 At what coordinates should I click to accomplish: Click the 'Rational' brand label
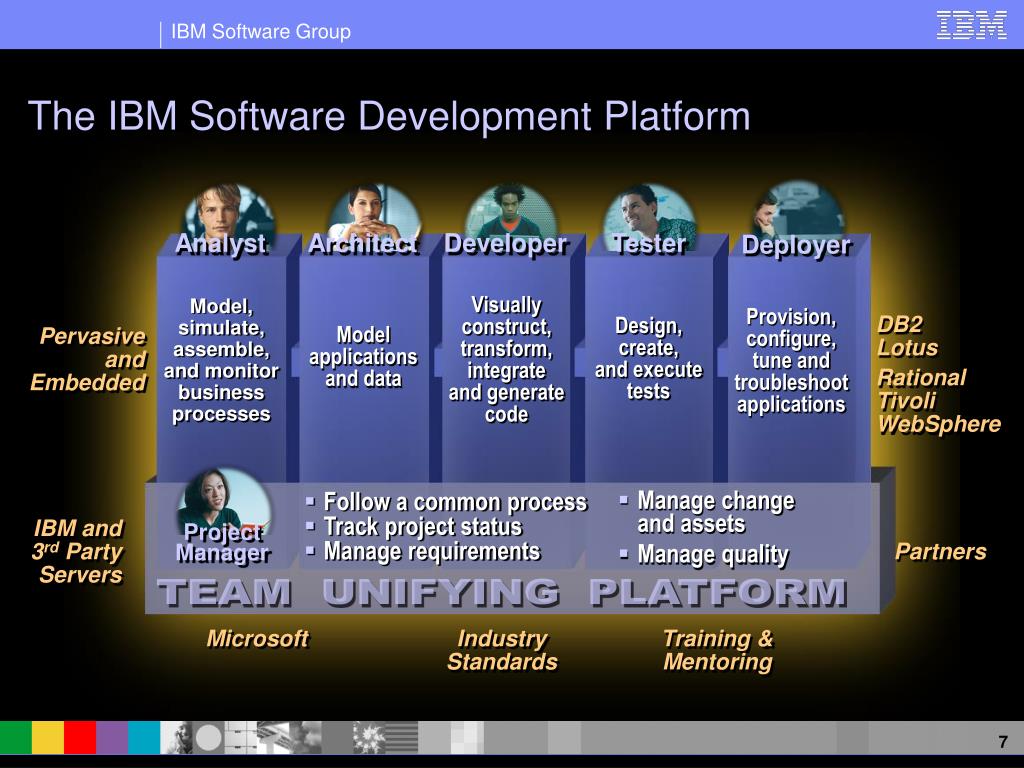tap(921, 377)
